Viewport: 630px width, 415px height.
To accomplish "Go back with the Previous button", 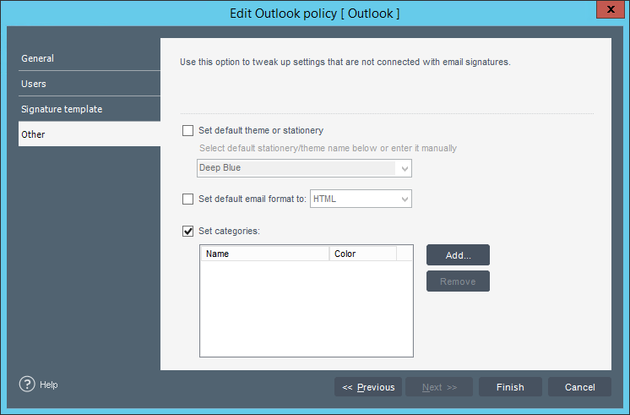I will (368, 387).
